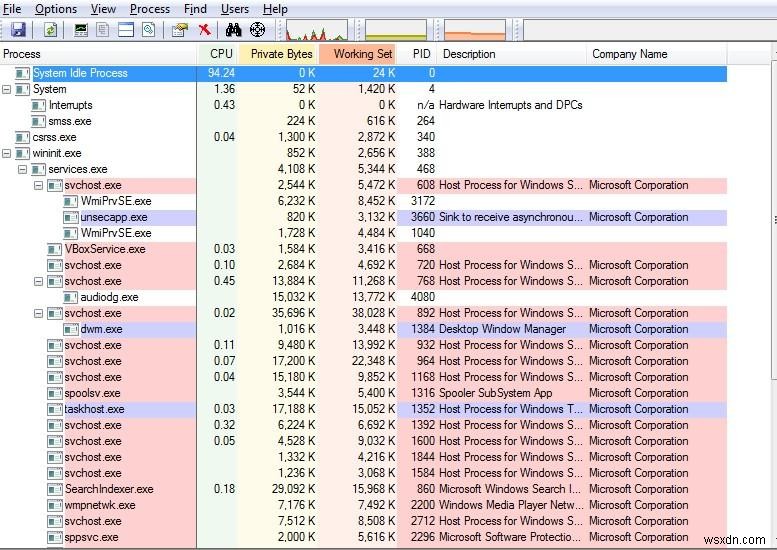
Task: Toggle the Show Lower Pane toolbar icon
Action: tap(126, 30)
